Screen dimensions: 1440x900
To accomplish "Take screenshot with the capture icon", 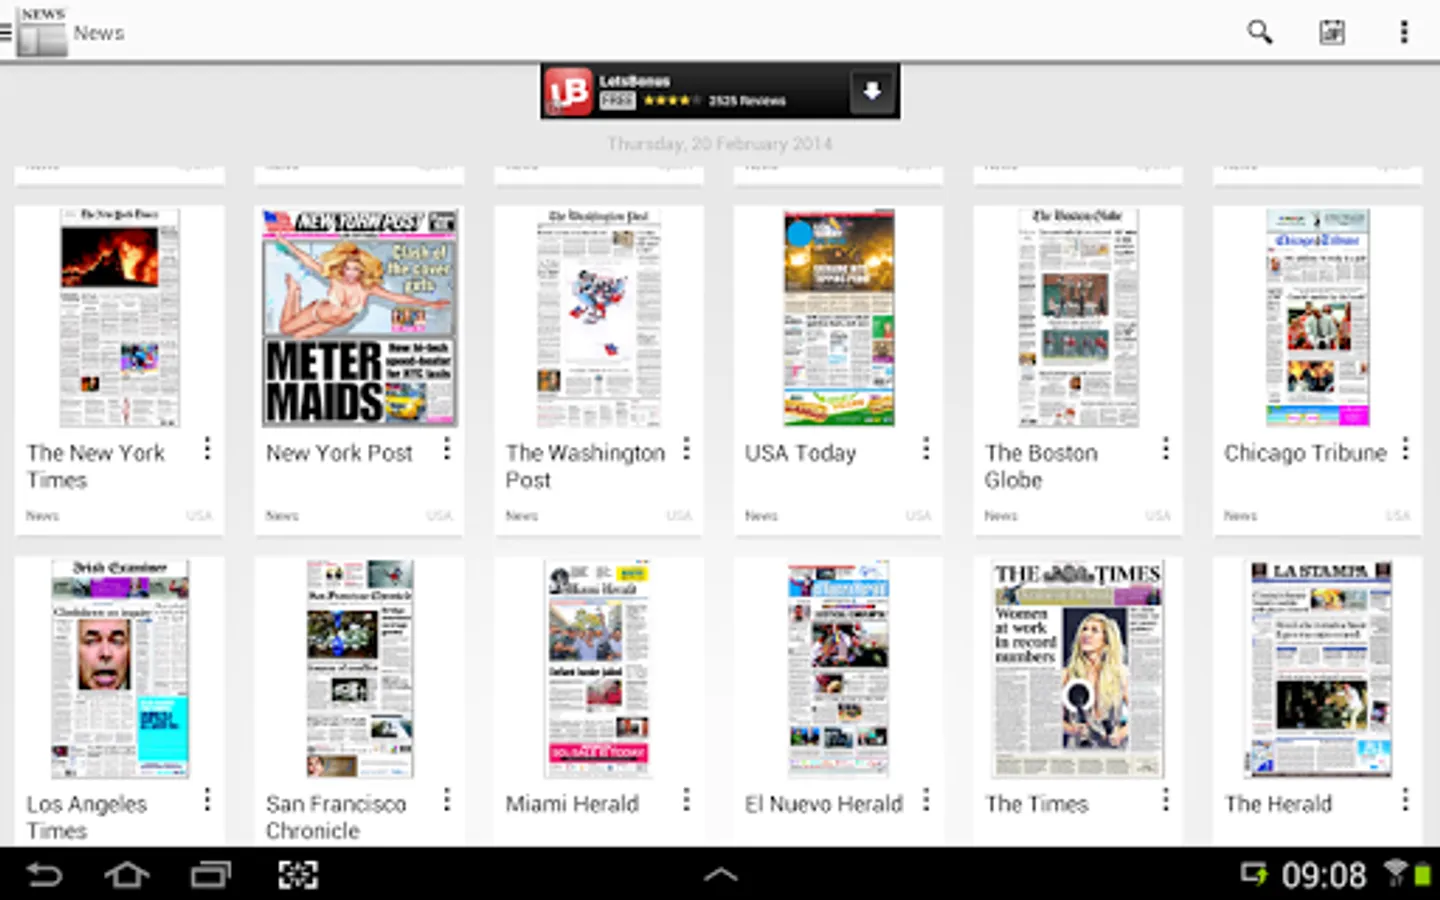I will [x=298, y=875].
